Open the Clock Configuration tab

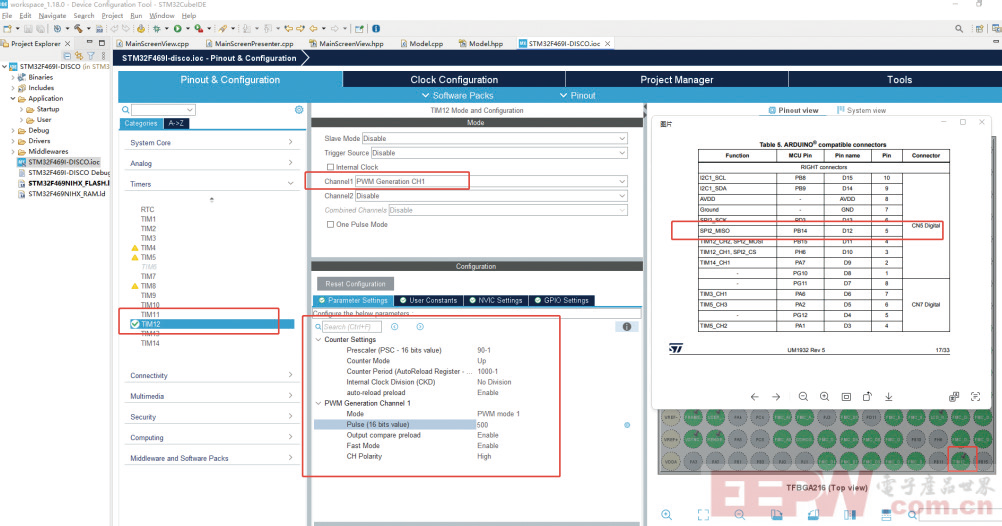[454, 80]
